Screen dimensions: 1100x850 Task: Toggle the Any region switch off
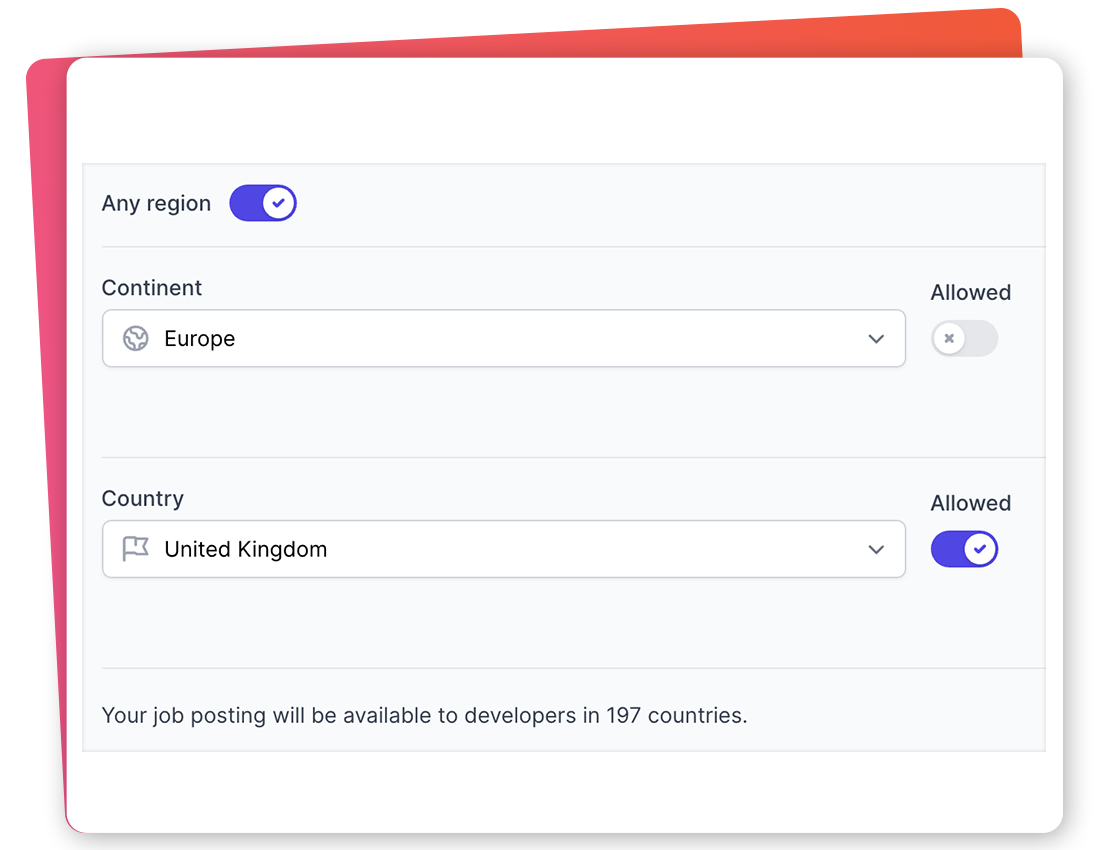pos(263,203)
